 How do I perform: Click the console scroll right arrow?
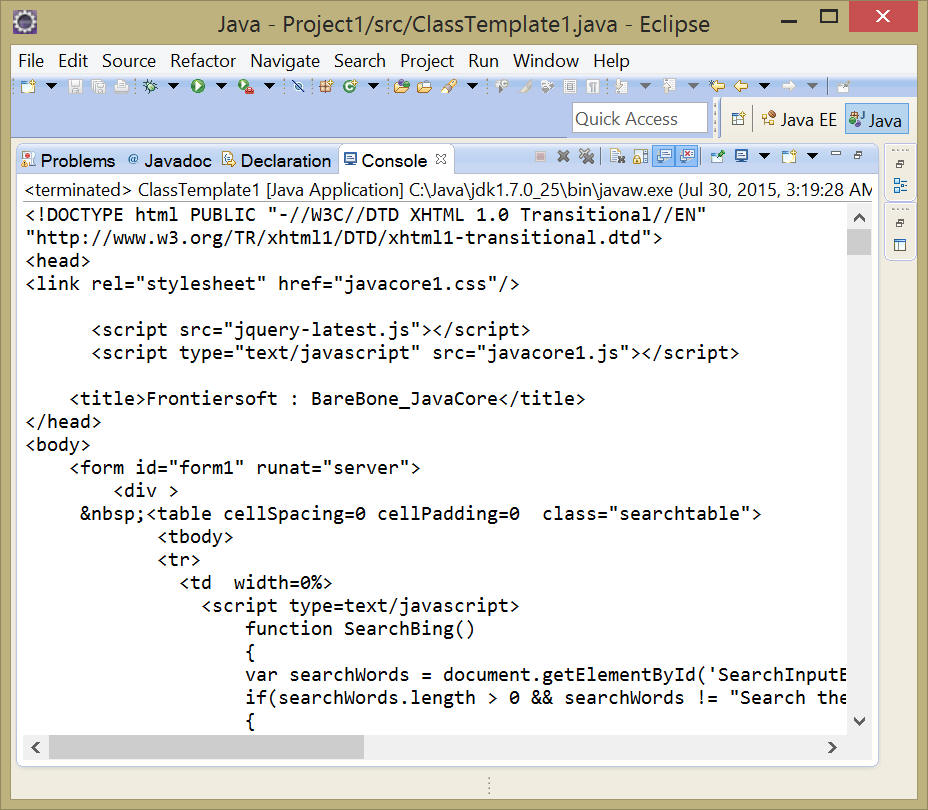pos(832,747)
